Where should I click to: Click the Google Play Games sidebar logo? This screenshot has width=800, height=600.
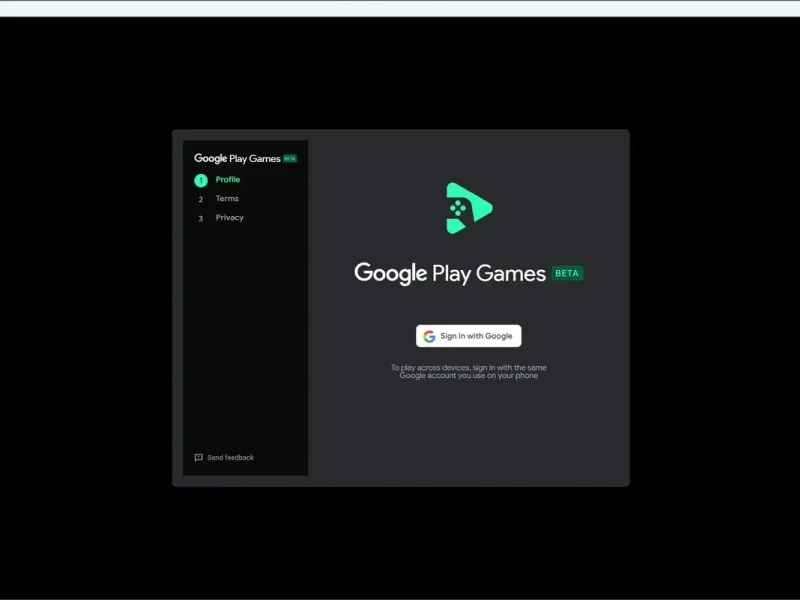[245, 158]
